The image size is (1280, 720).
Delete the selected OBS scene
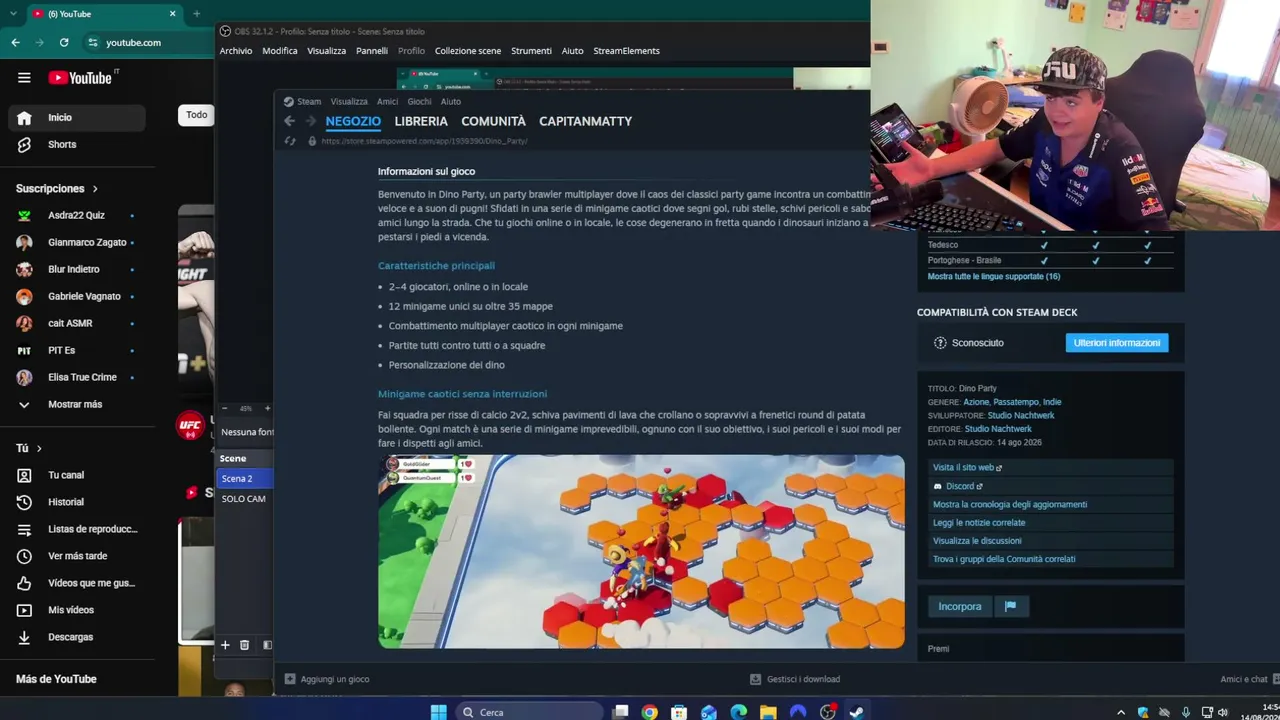click(x=244, y=645)
